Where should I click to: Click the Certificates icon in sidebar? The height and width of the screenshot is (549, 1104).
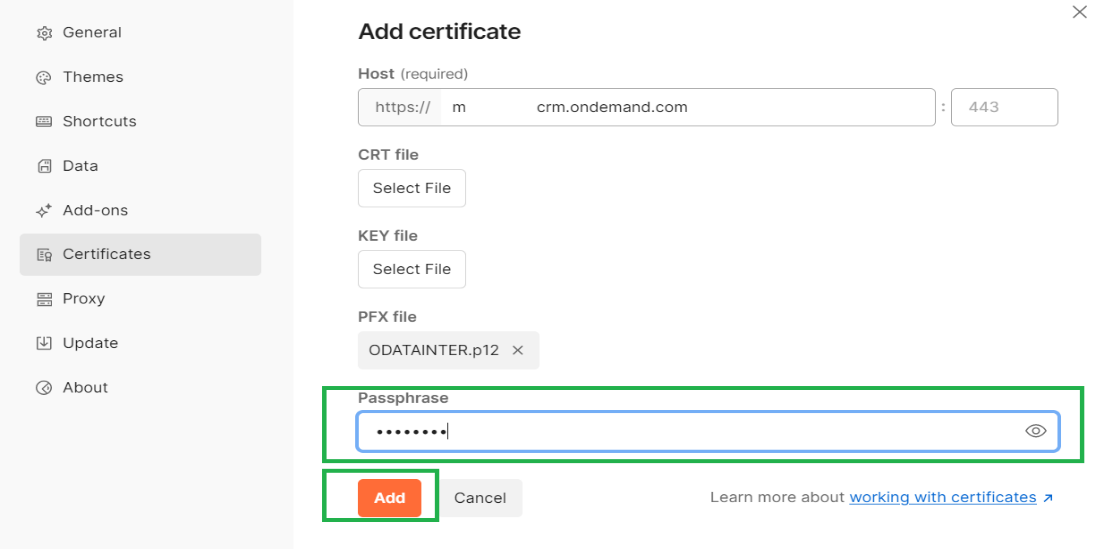[x=44, y=255]
